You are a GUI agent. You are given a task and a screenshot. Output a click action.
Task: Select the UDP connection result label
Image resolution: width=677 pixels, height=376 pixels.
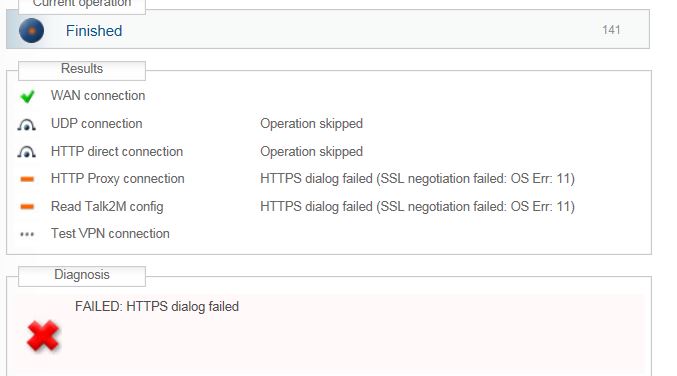[x=97, y=123]
